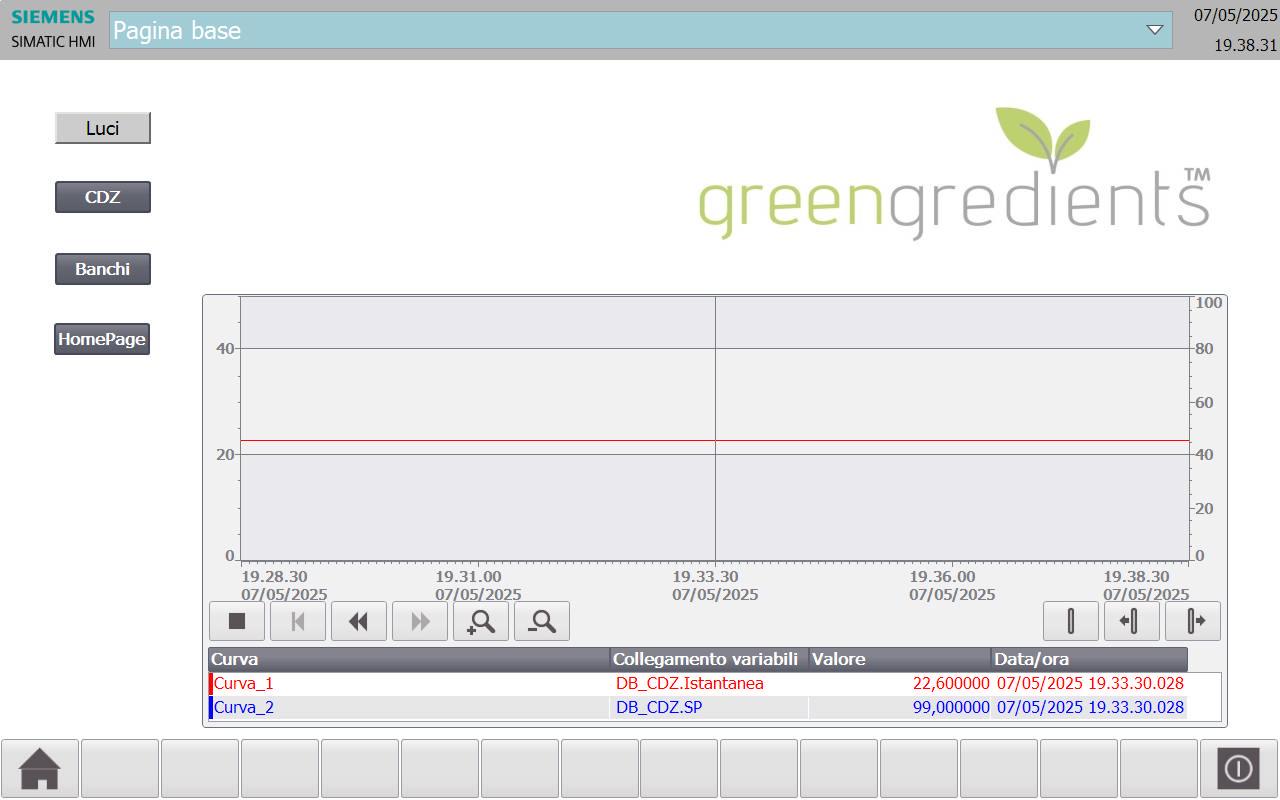The height and width of the screenshot is (800, 1280).
Task: Select the Curva_1 row in the table
Action: coord(698,684)
